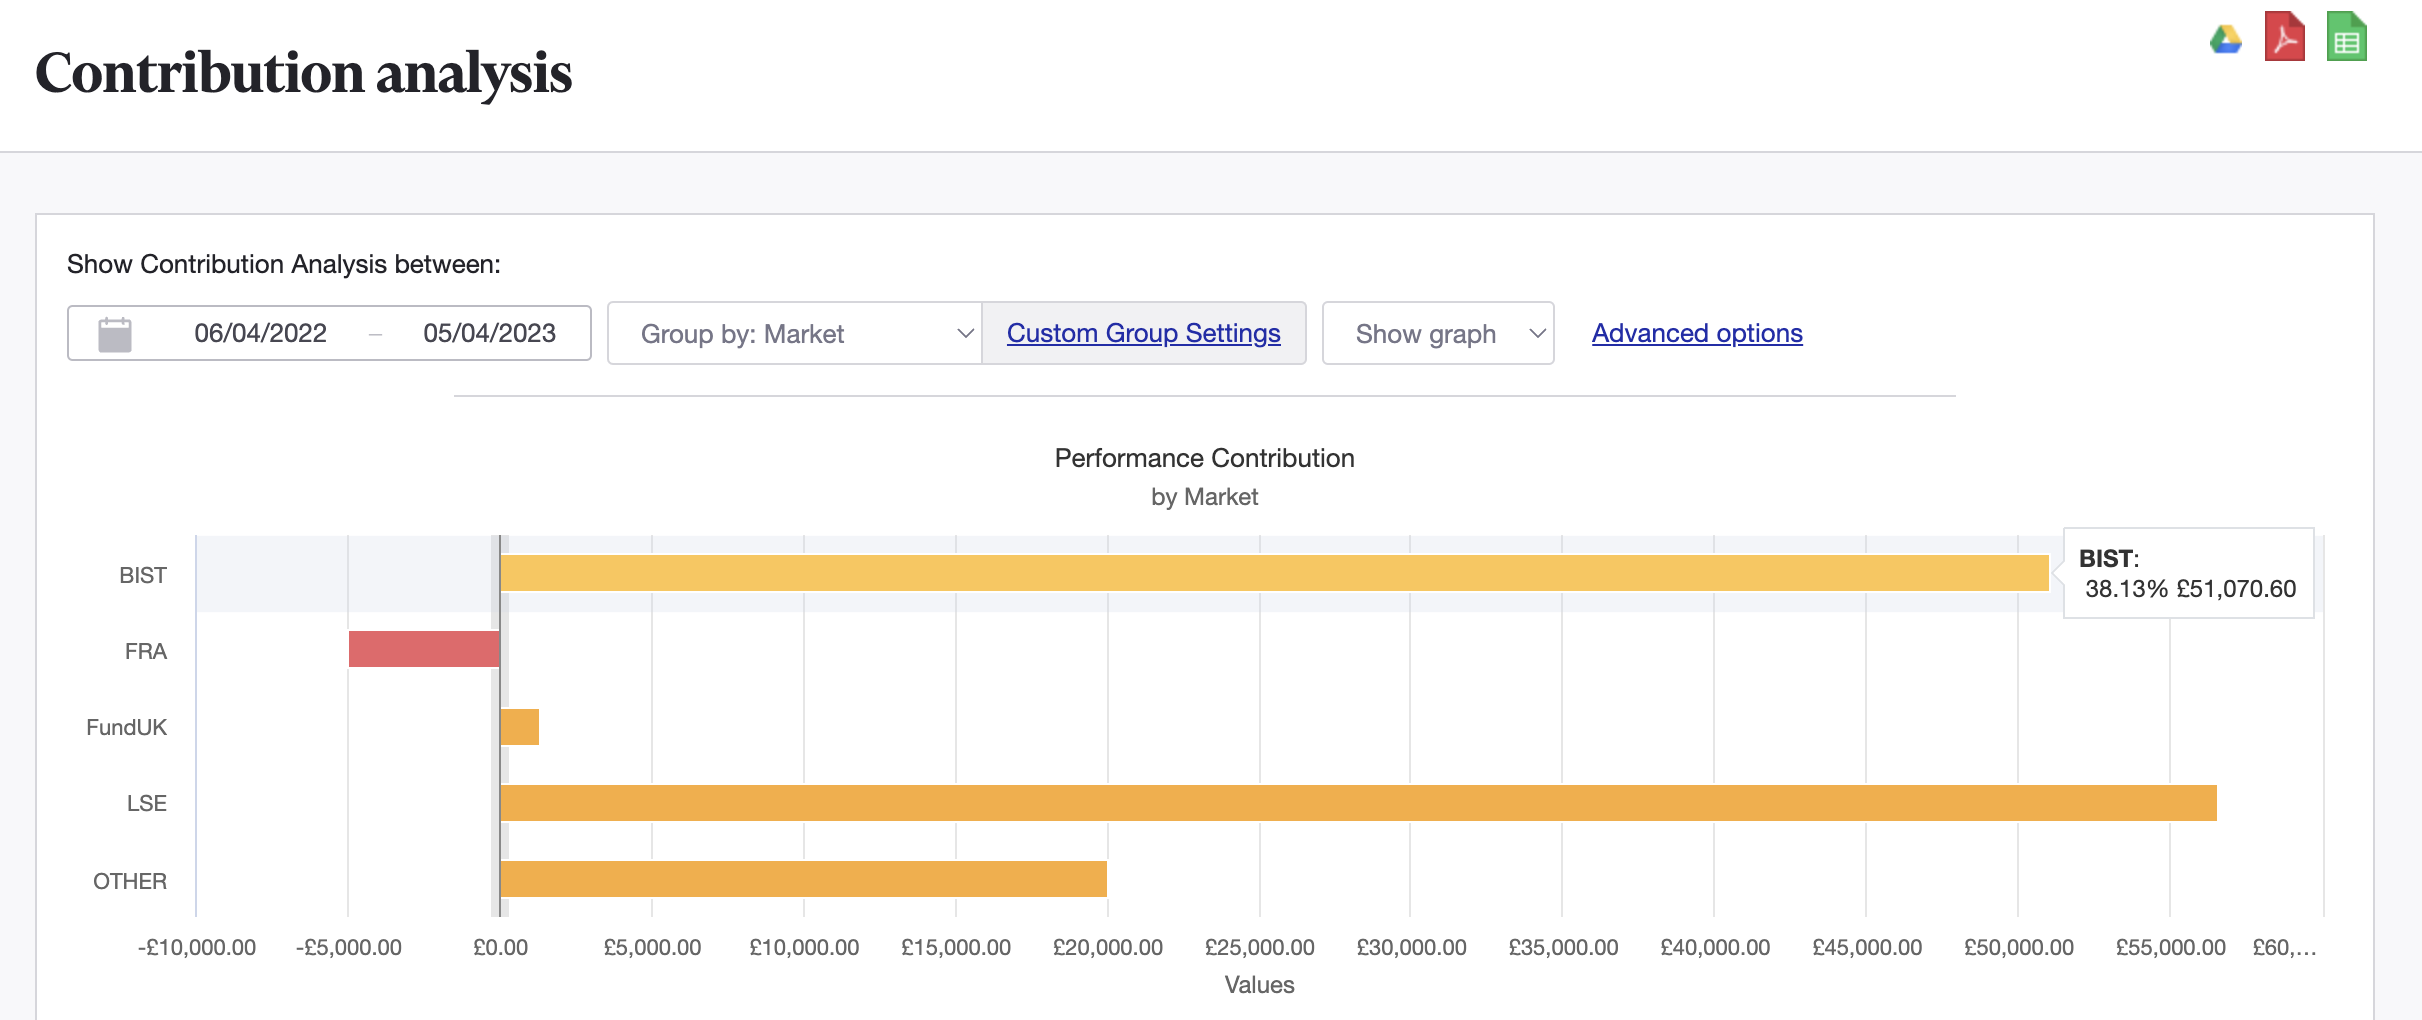The height and width of the screenshot is (1020, 2422).
Task: Click the red FRA negative bar
Action: [424, 649]
